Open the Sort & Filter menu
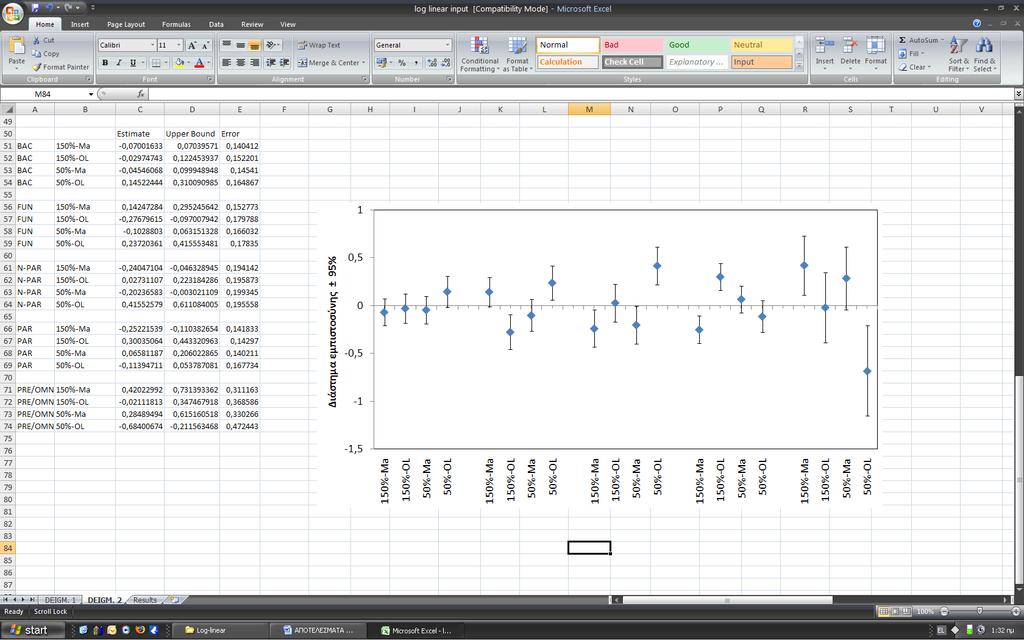1024x640 pixels. coord(958,54)
